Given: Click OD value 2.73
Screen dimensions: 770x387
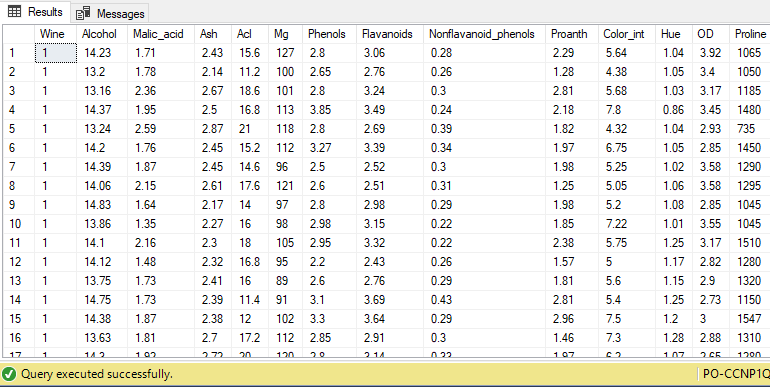Looking at the screenshot, I should click(710, 300).
